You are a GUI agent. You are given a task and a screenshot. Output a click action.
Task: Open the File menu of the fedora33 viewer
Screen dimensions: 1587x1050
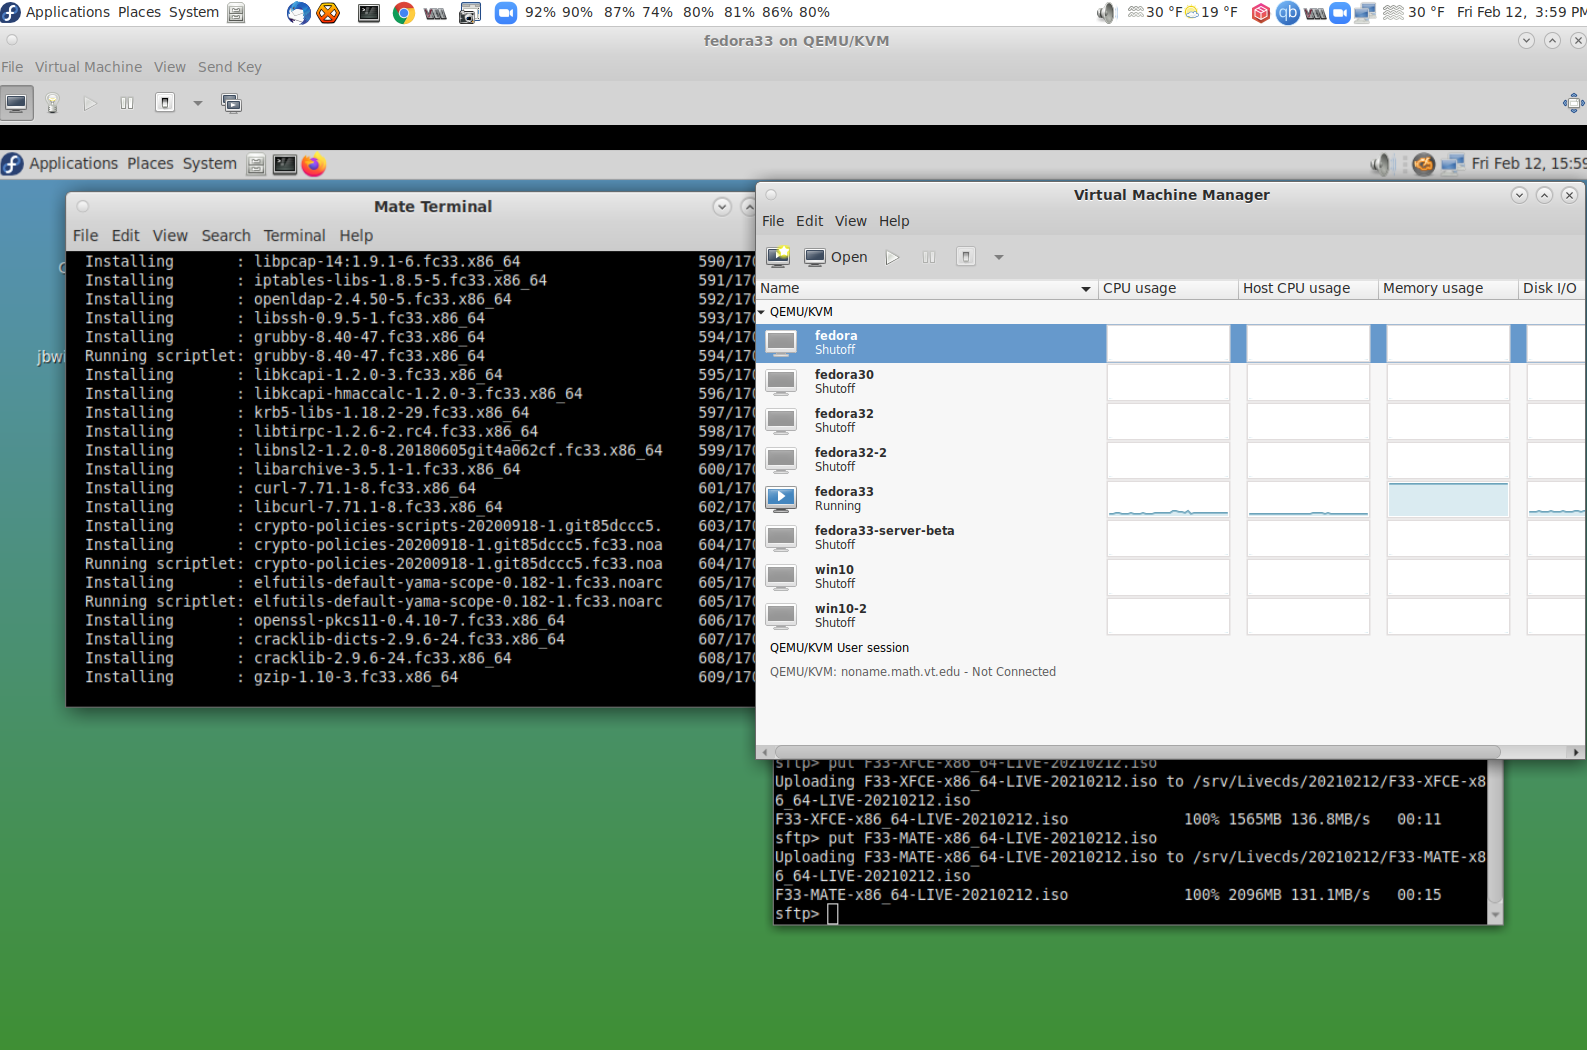[x=12, y=67]
